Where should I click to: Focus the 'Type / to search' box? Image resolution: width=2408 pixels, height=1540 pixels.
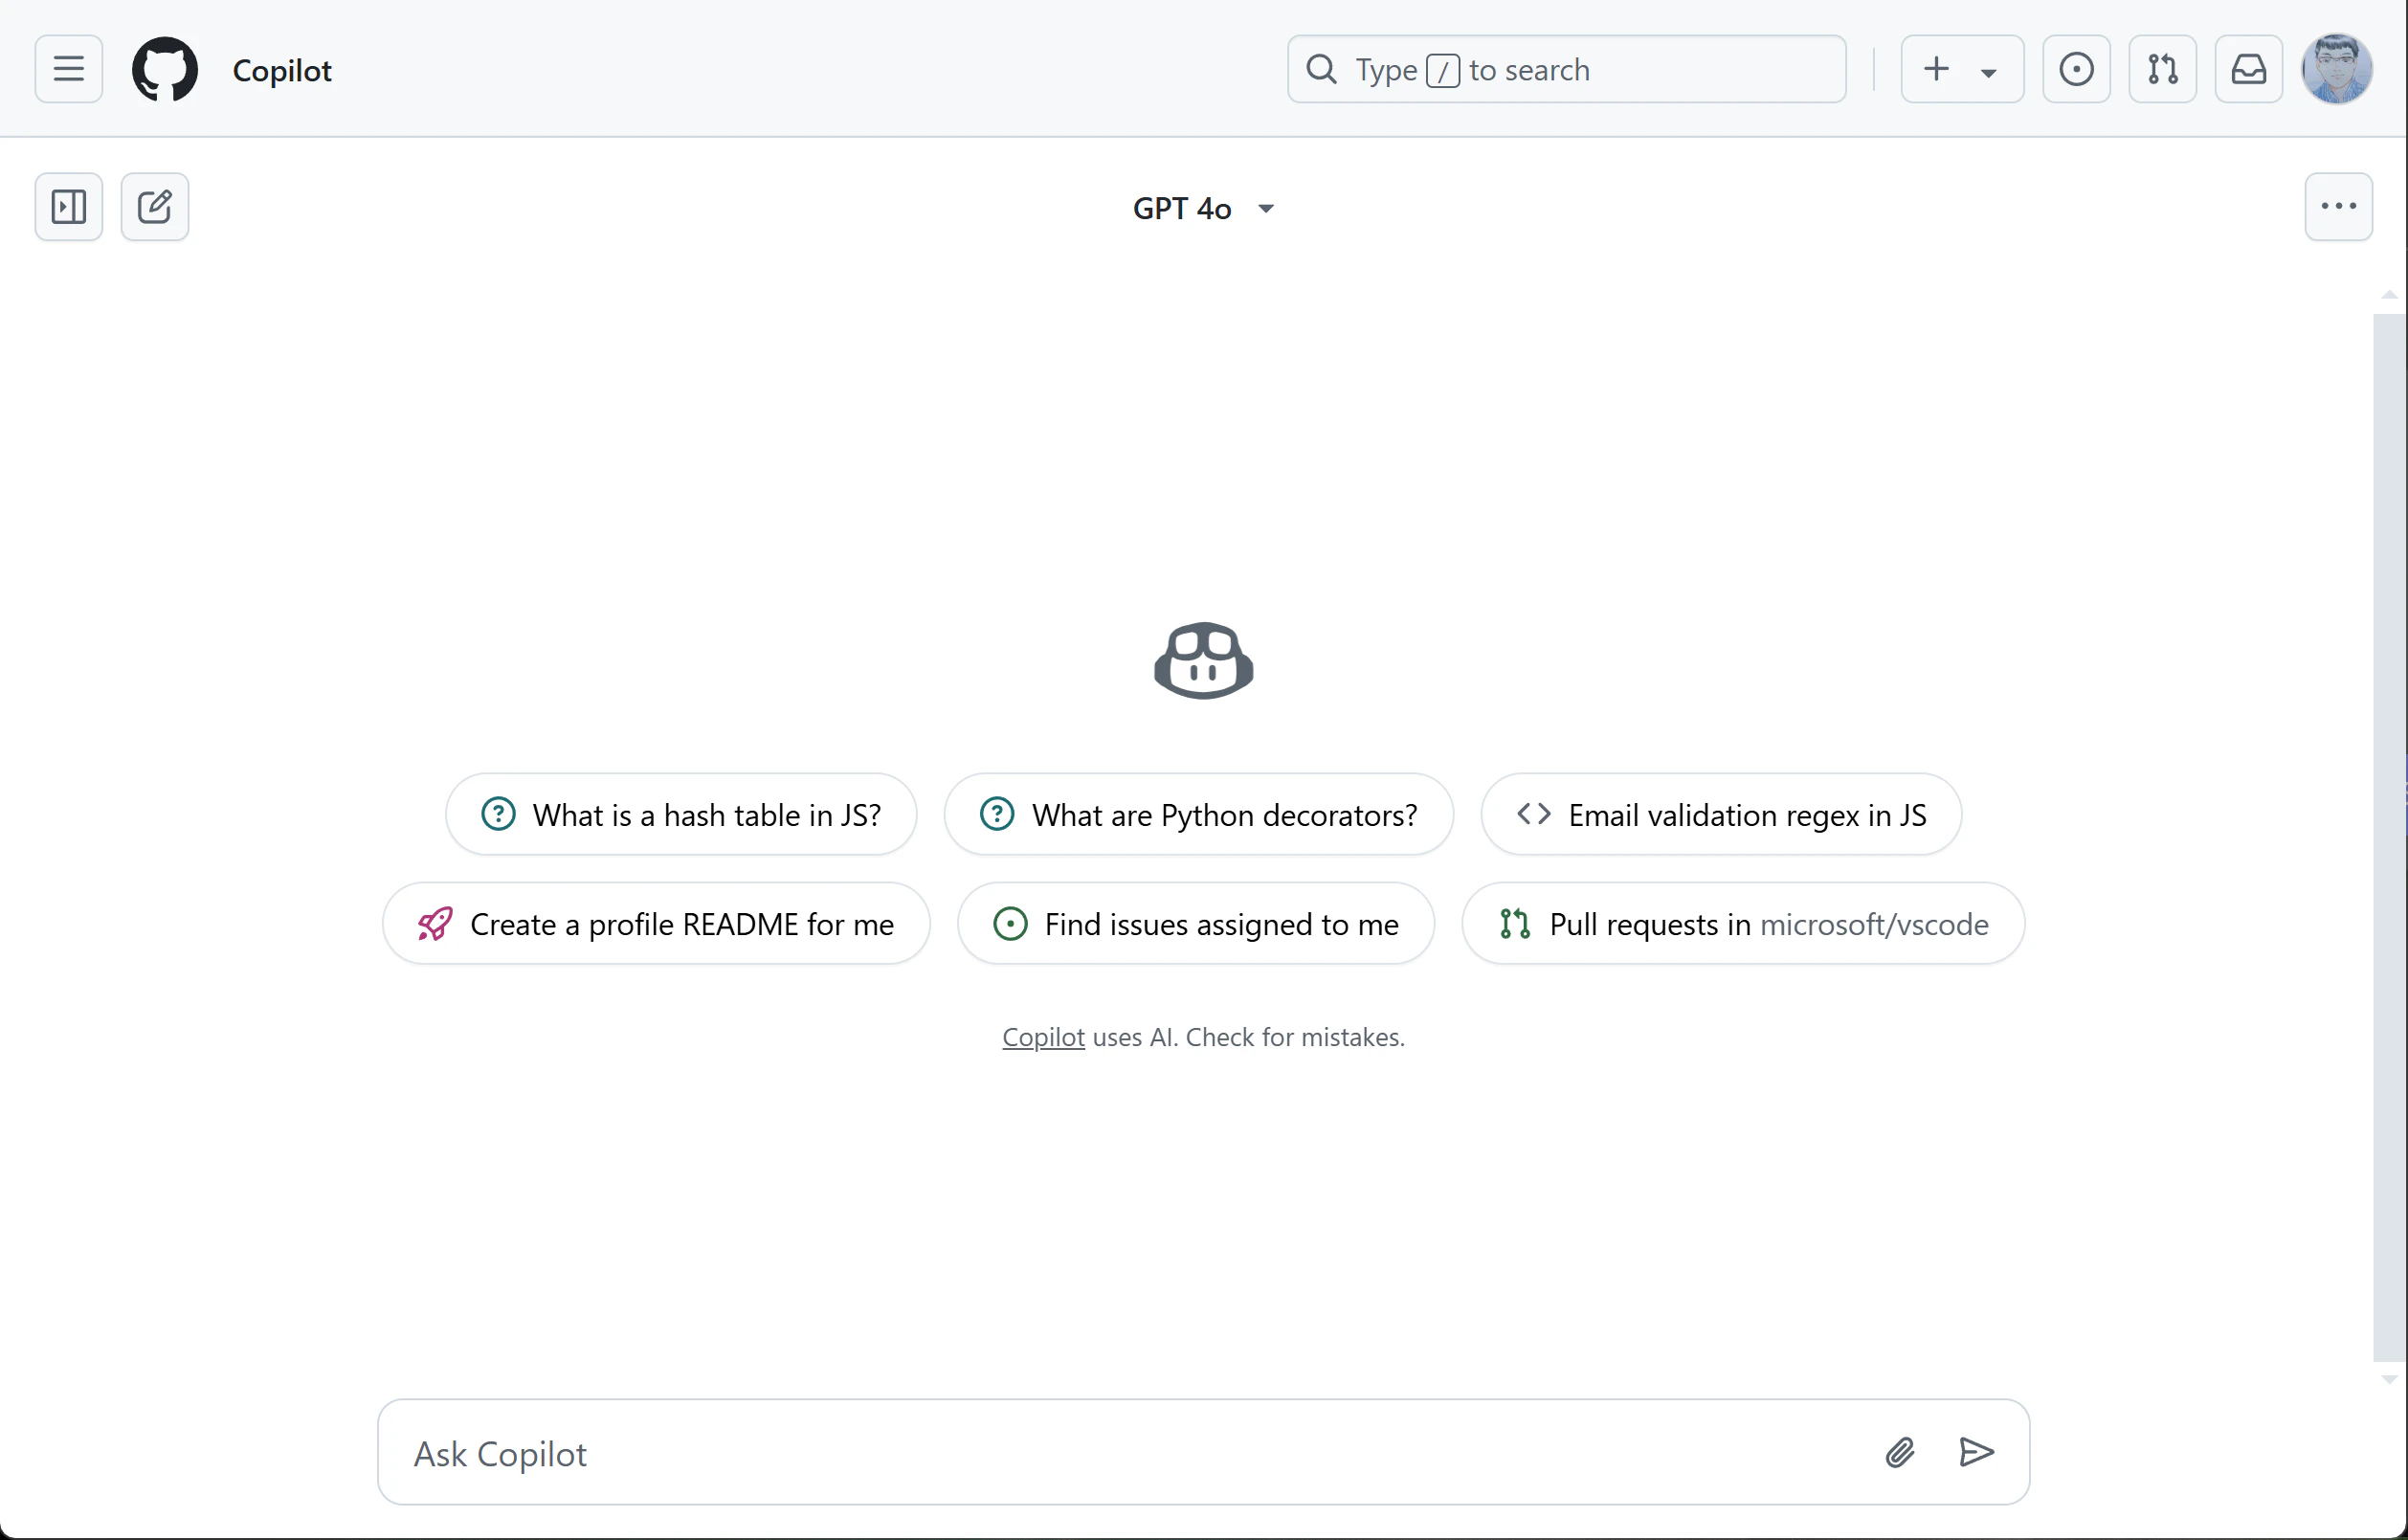tap(1566, 69)
